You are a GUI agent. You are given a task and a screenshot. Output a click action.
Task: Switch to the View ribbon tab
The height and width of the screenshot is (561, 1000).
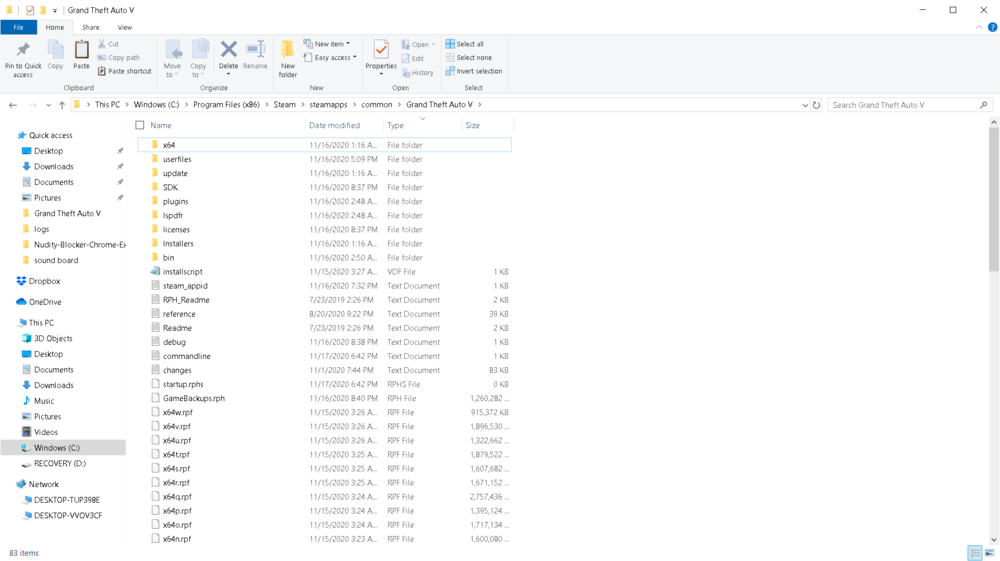124,27
